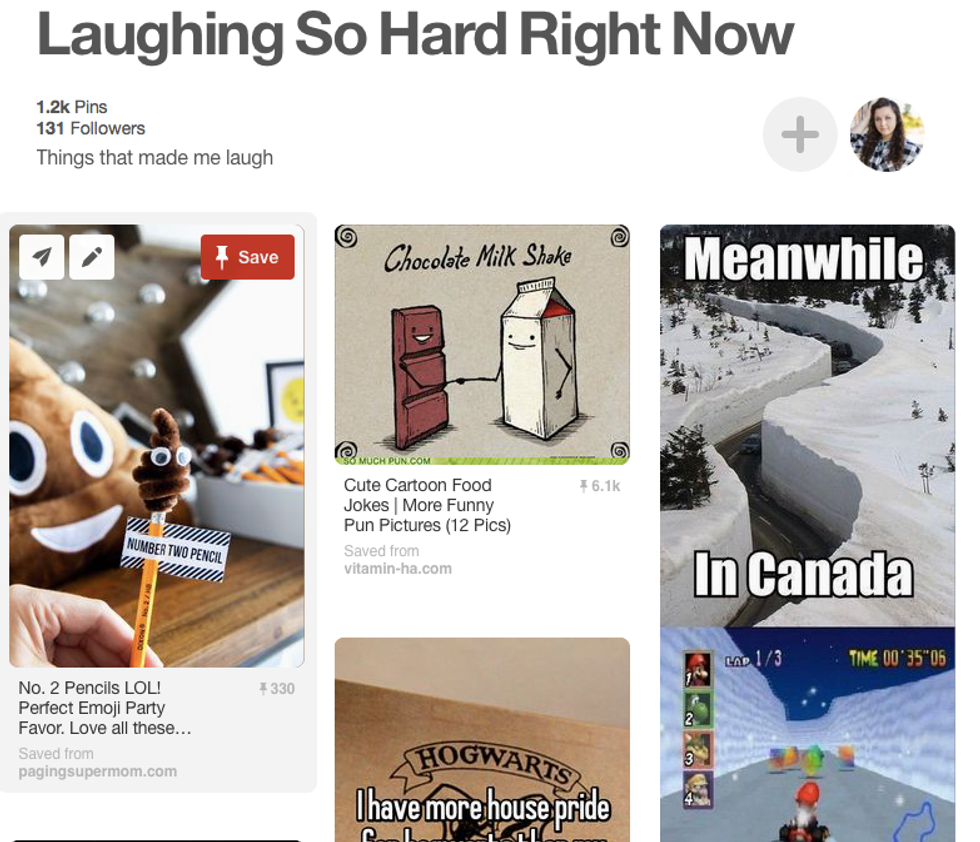Click the plus invite collaborator button
980x842 pixels.
(799, 134)
